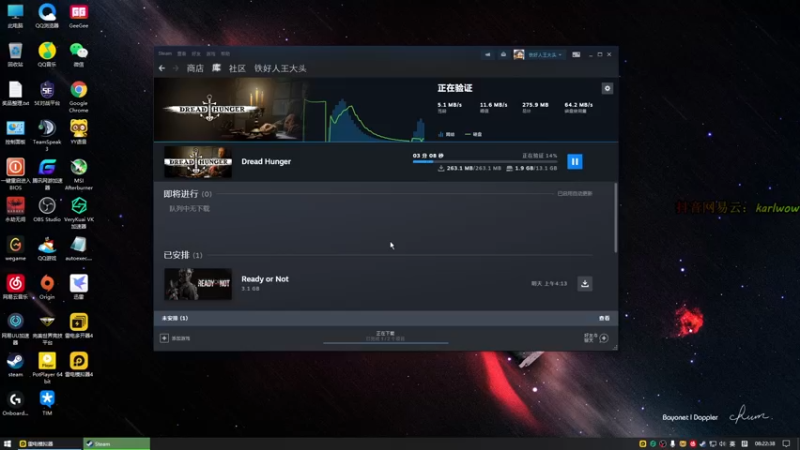Click the 正在下载 status at bottom
Screen dimensions: 800x450
pos(385,334)
